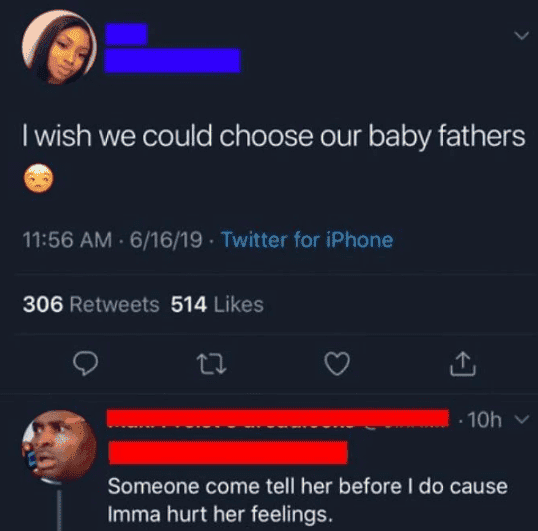
Task: Retweet using the retweet arrows icon
Action: (x=211, y=364)
